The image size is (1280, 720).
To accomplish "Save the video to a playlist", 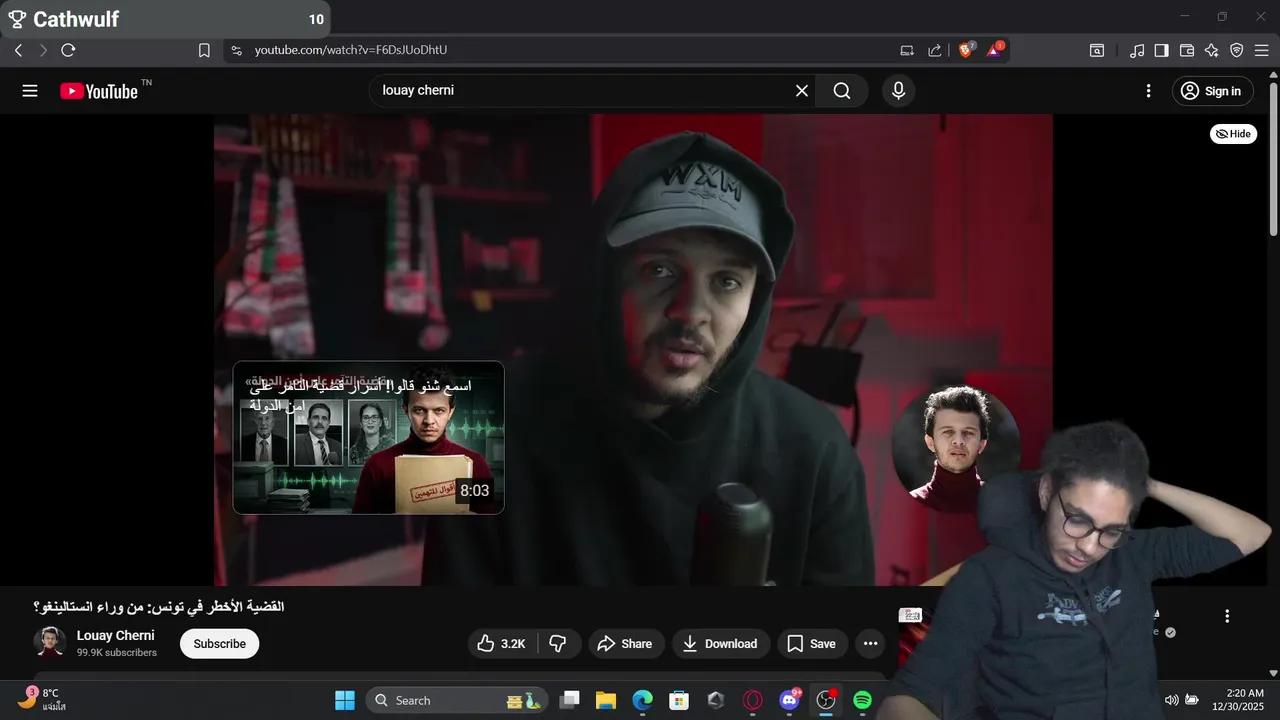I will (x=812, y=644).
